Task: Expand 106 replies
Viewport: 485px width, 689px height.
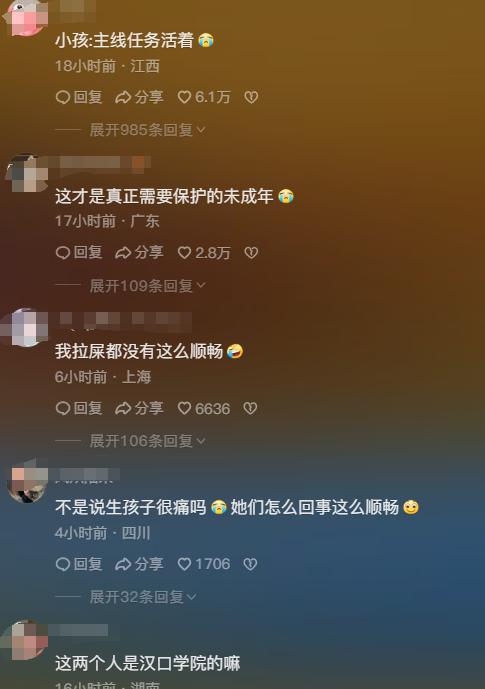Action: click(147, 441)
